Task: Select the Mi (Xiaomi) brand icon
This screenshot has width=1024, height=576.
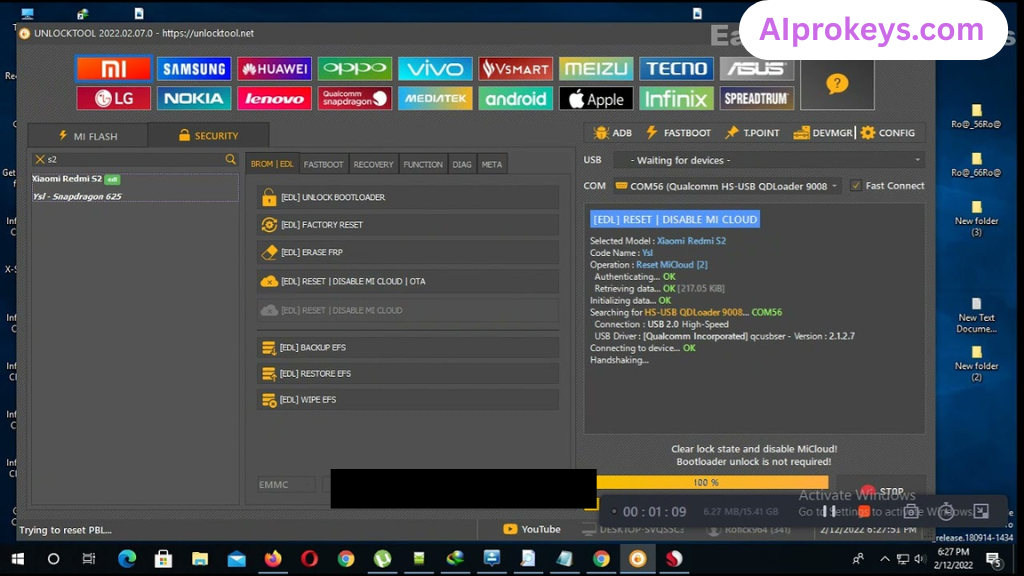Action: 114,69
